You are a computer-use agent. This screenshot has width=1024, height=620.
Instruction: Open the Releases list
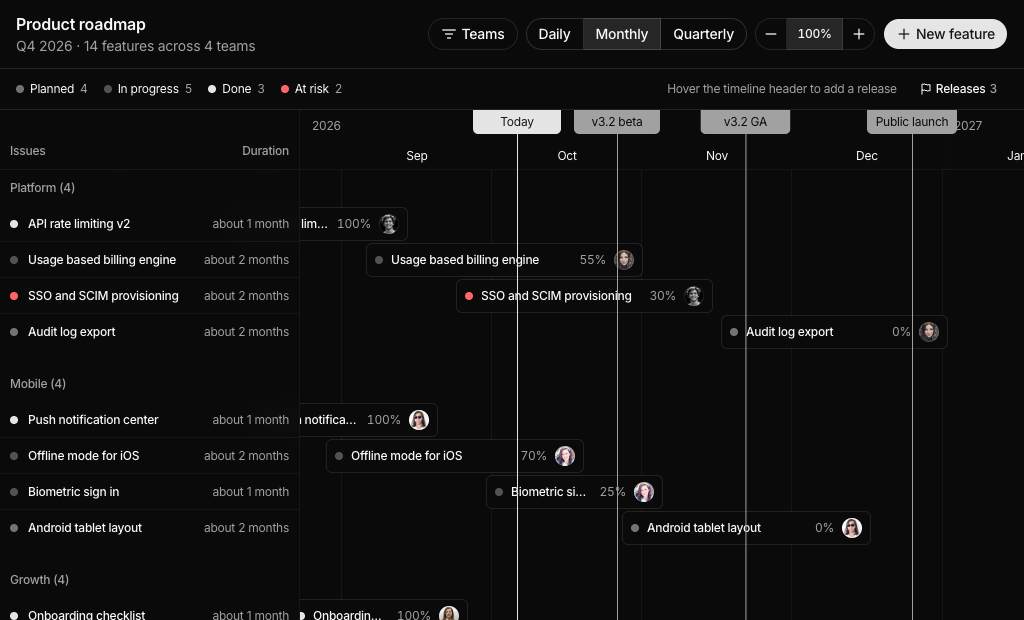click(x=958, y=89)
